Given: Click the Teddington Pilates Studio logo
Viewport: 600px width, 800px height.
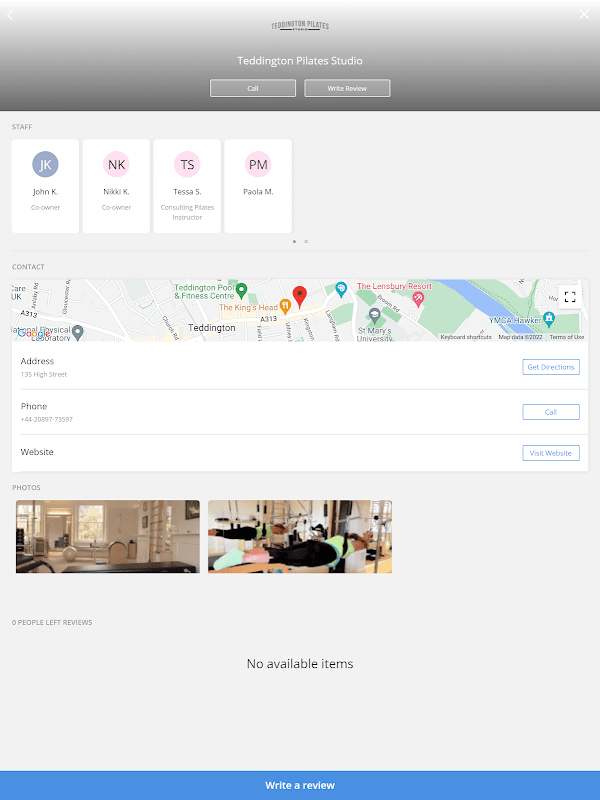Looking at the screenshot, I should (300, 26).
